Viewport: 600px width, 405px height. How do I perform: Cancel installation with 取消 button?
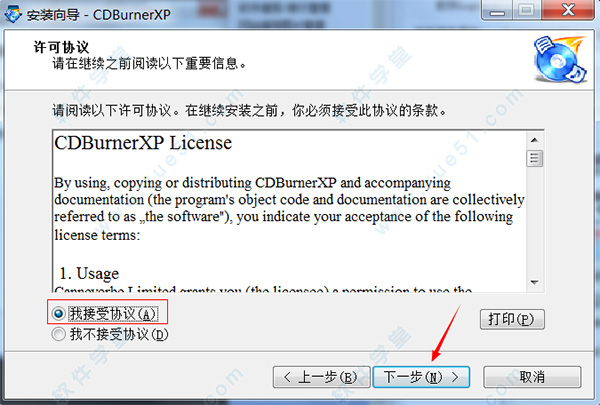tap(532, 377)
